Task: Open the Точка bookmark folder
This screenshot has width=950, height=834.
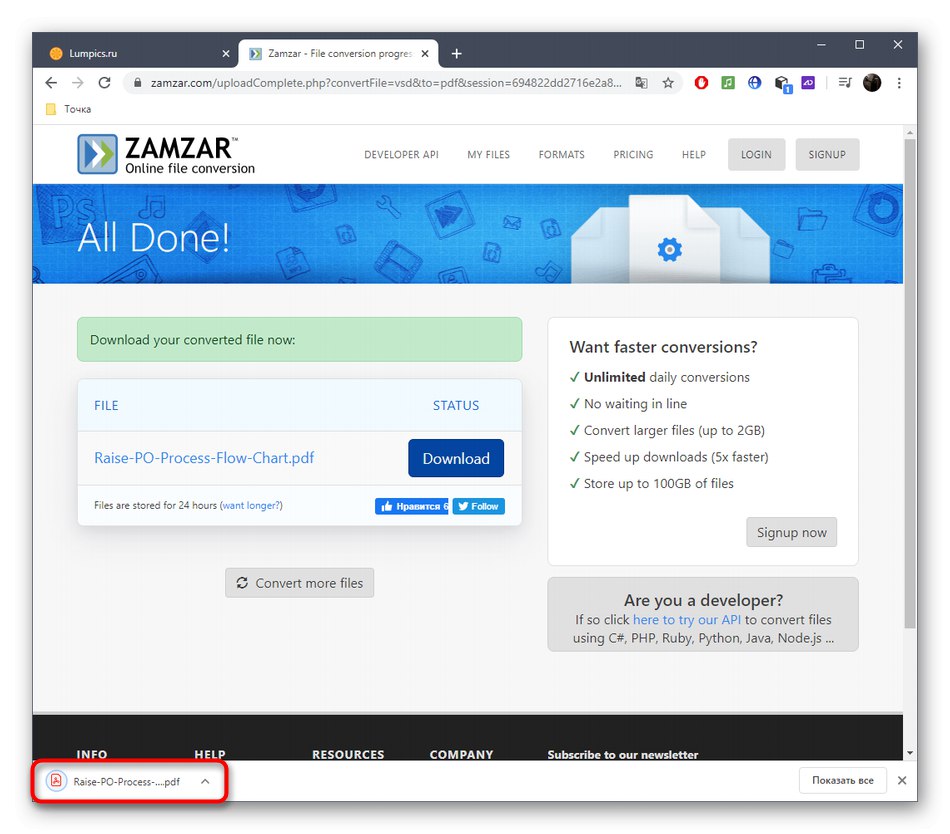Action: coord(68,109)
